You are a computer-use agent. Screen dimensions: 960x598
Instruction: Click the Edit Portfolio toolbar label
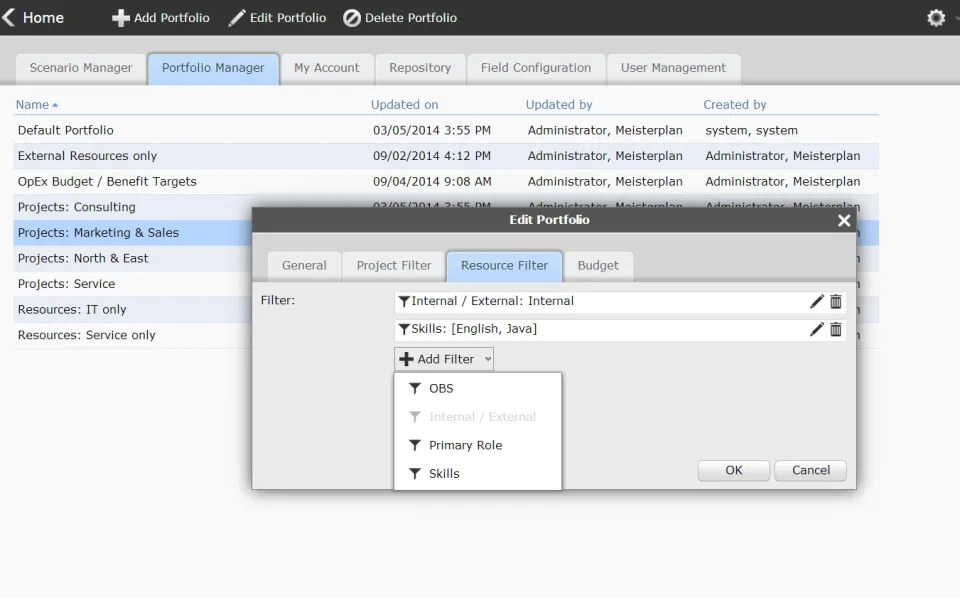tap(288, 18)
